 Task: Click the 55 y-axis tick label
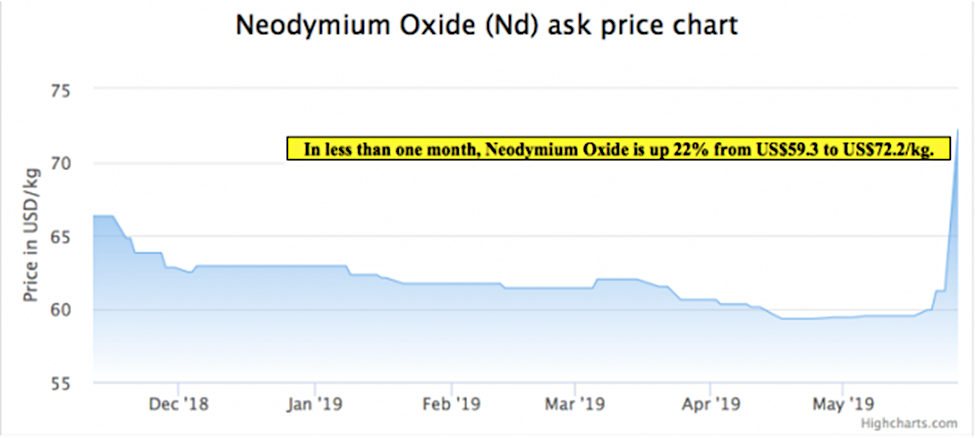click(x=64, y=383)
